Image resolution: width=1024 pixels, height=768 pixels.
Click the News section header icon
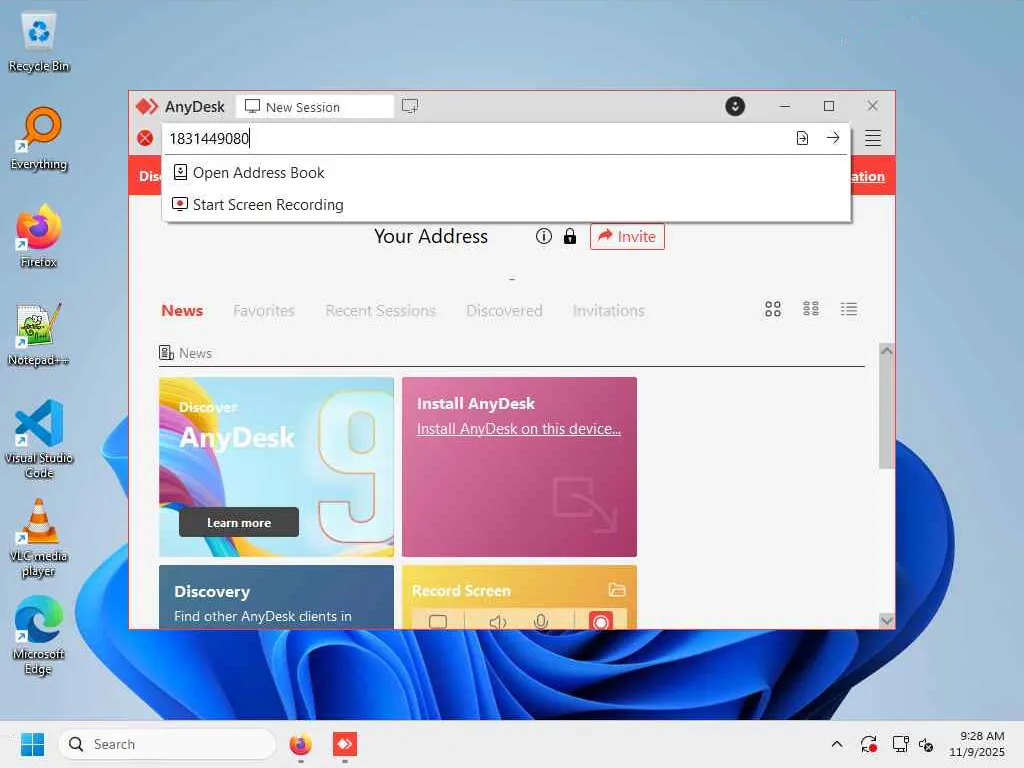[x=166, y=353]
